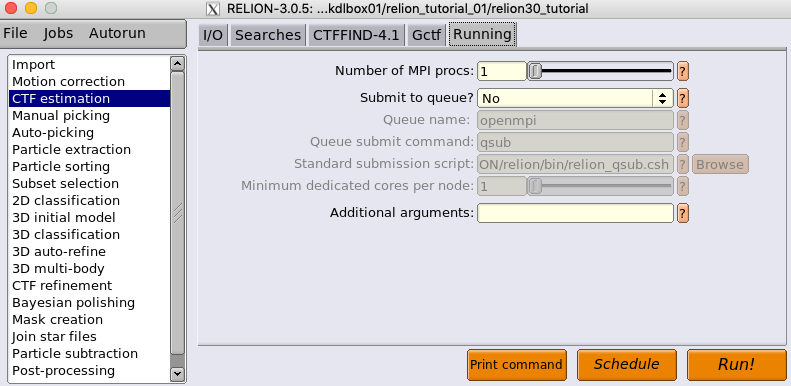Image resolution: width=791 pixels, height=386 pixels.
Task: Open help for Additional arguments field
Action: (x=683, y=213)
